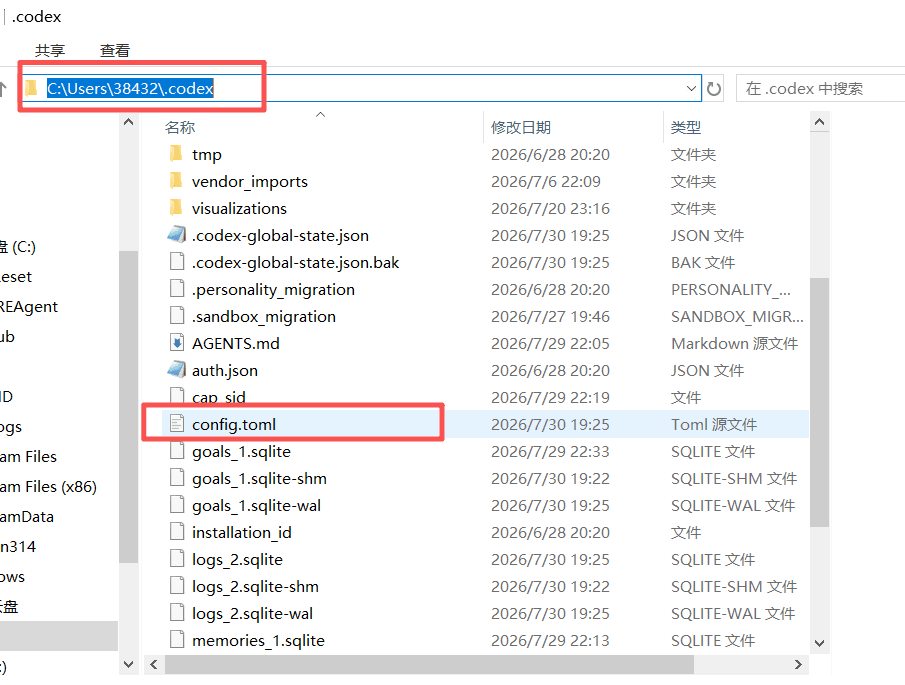Click the vendor_imports folder icon
The image size is (905, 685).
coord(177,181)
